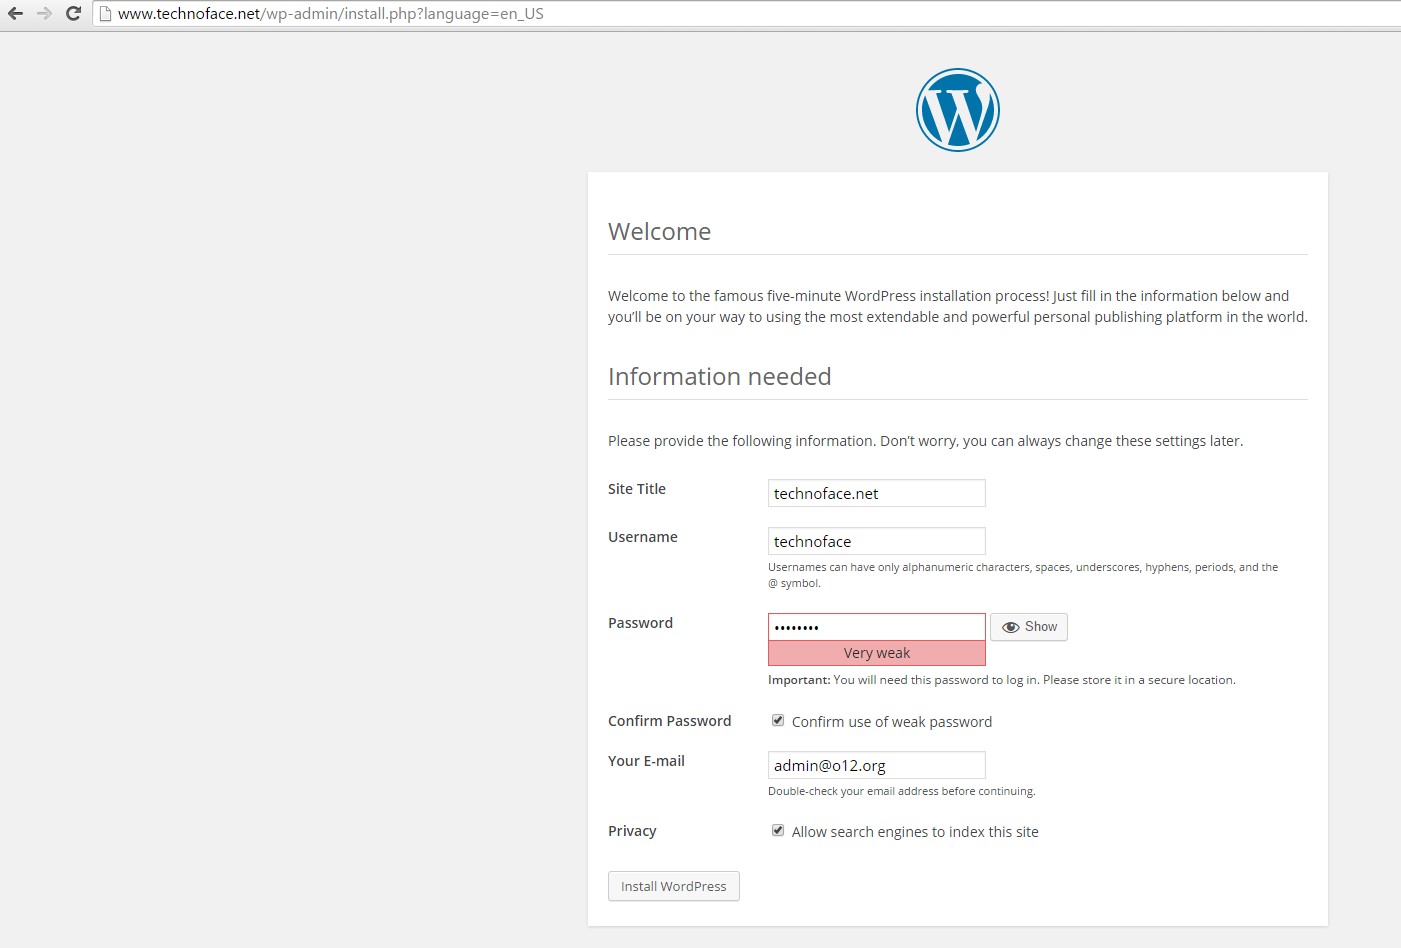The height and width of the screenshot is (948, 1401).
Task: Click the browser forward arrow
Action: pyautogui.click(x=44, y=13)
